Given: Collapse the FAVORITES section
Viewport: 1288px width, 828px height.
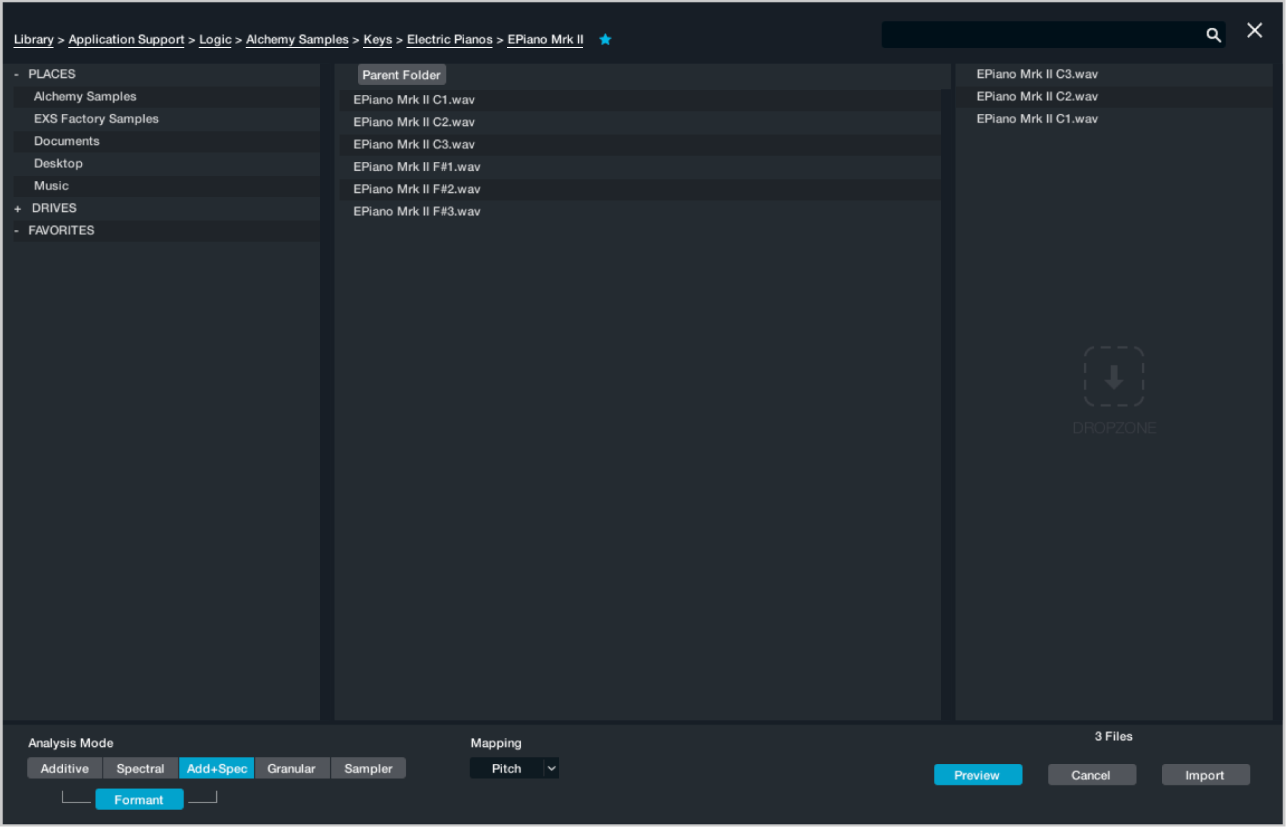Looking at the screenshot, I should point(15,230).
